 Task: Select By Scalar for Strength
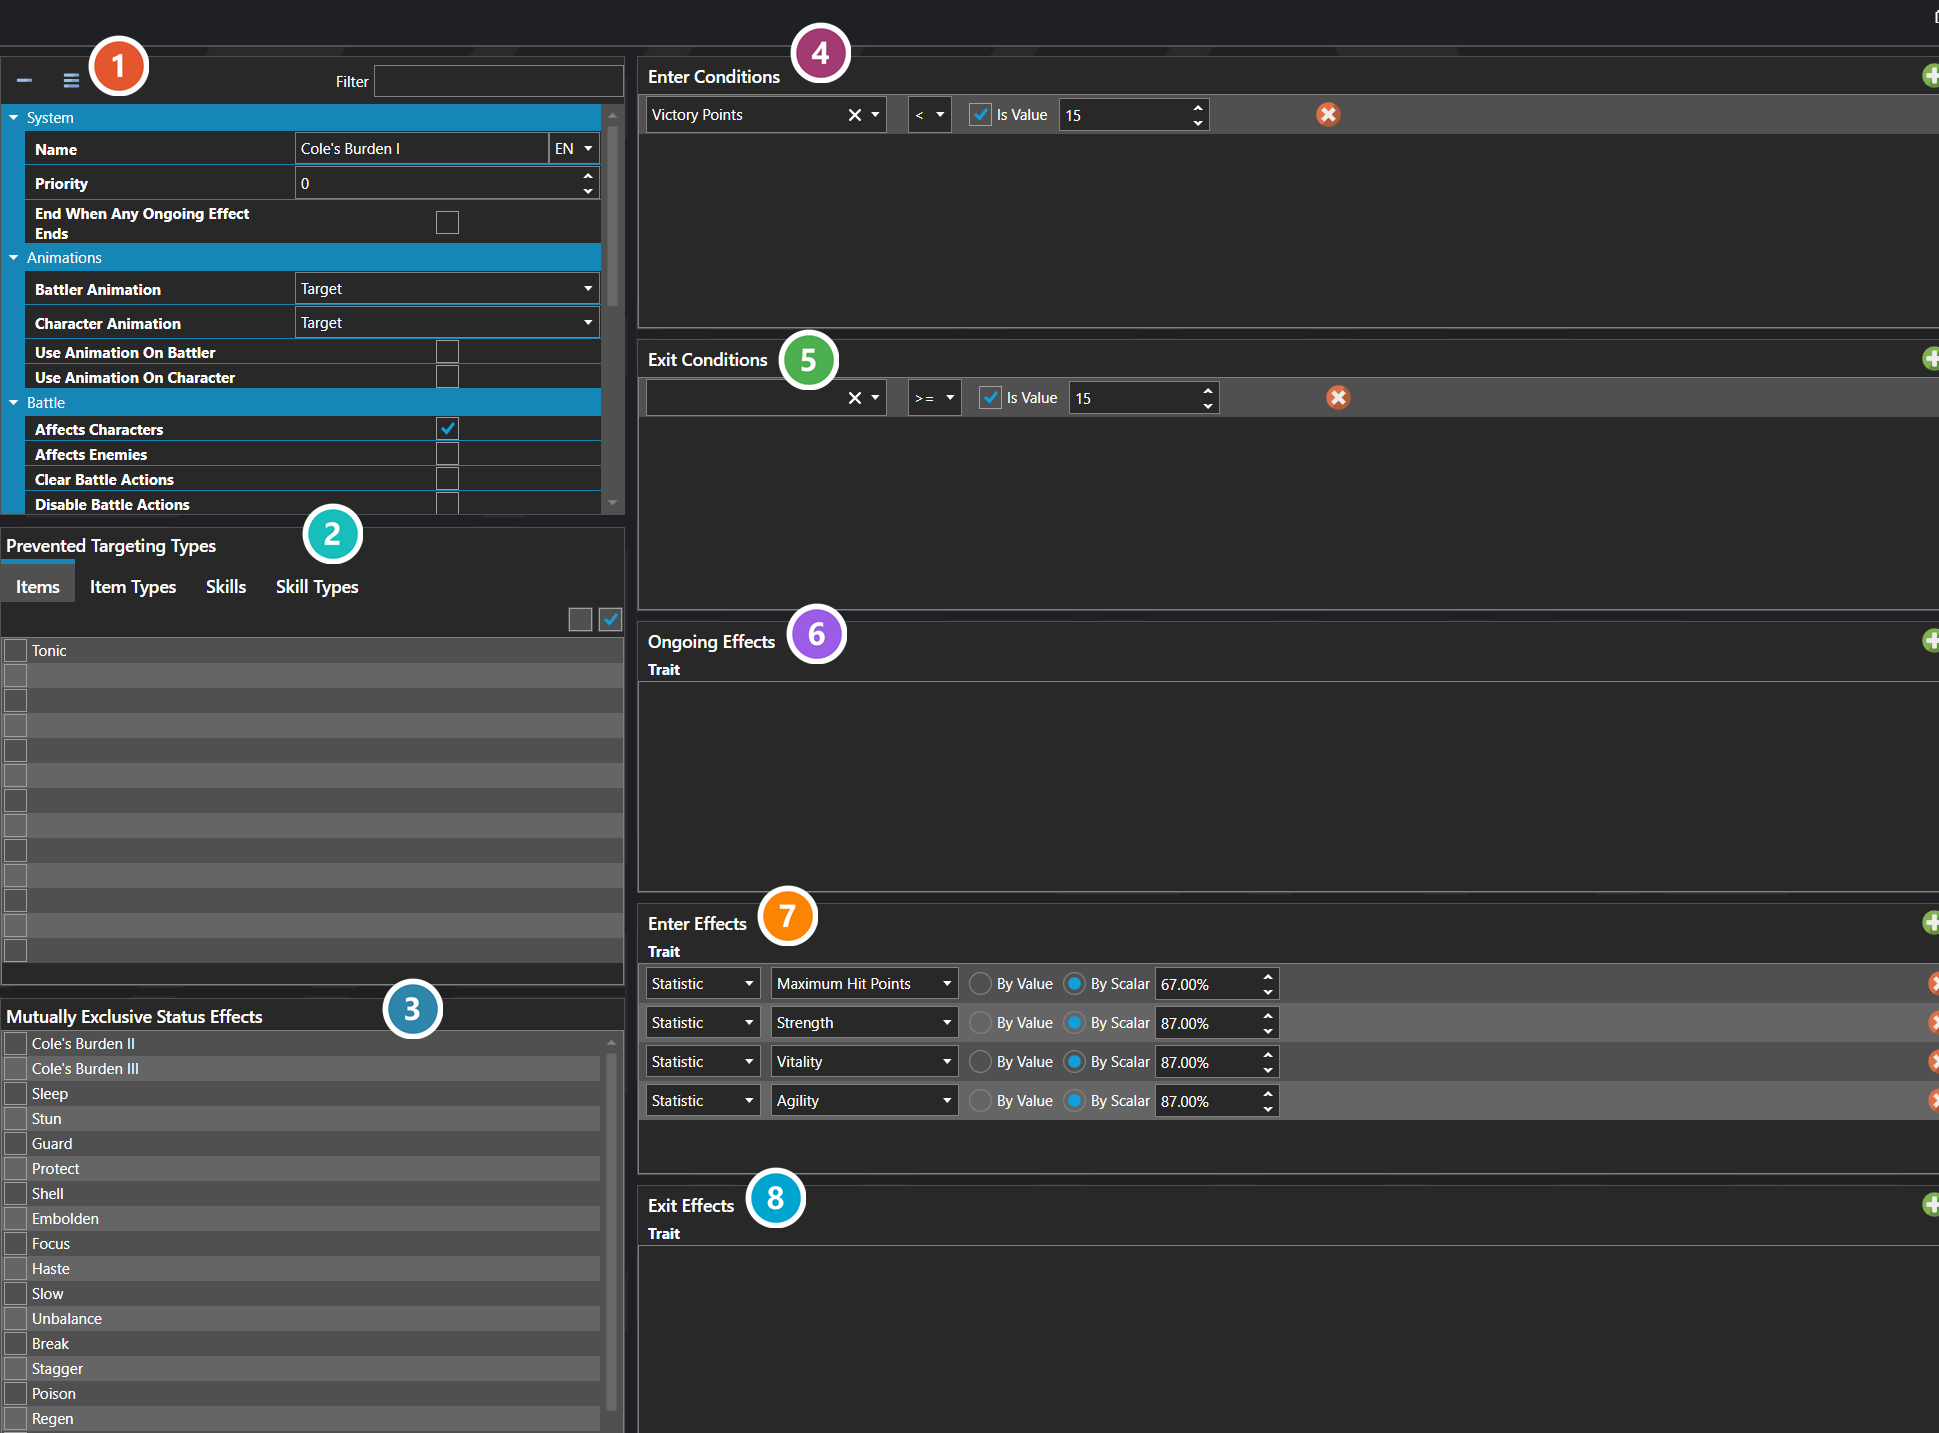click(x=1075, y=1023)
